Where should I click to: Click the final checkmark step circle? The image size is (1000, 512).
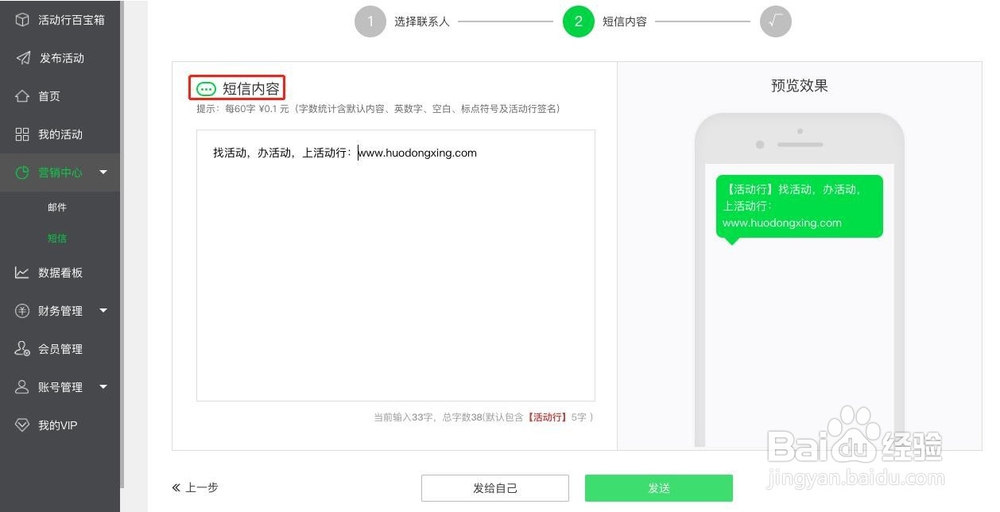[776, 22]
